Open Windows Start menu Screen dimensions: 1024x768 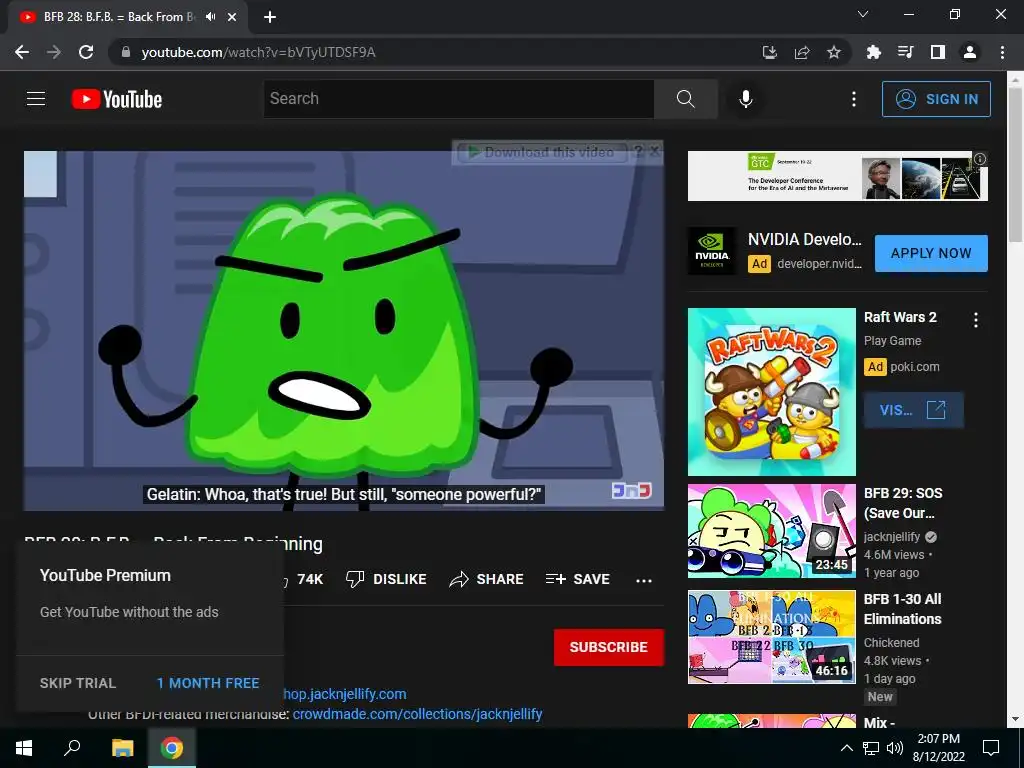[x=24, y=748]
